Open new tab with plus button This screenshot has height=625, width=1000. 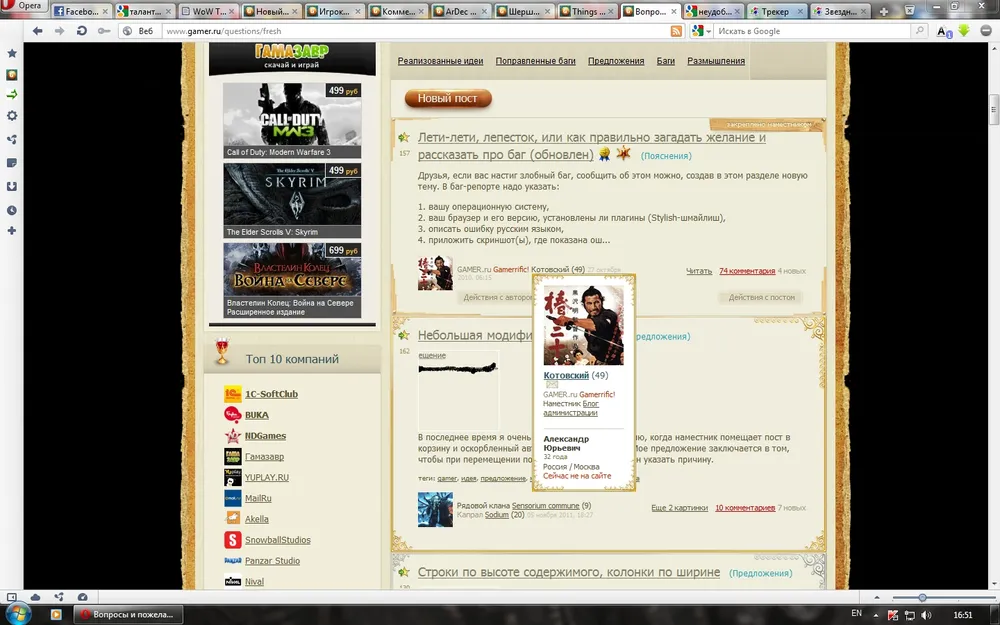(x=884, y=11)
